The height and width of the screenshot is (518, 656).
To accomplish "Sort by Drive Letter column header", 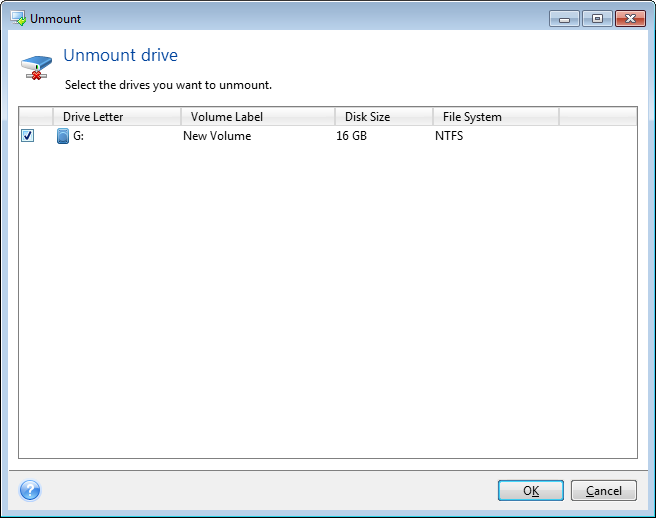I will click(x=116, y=117).
